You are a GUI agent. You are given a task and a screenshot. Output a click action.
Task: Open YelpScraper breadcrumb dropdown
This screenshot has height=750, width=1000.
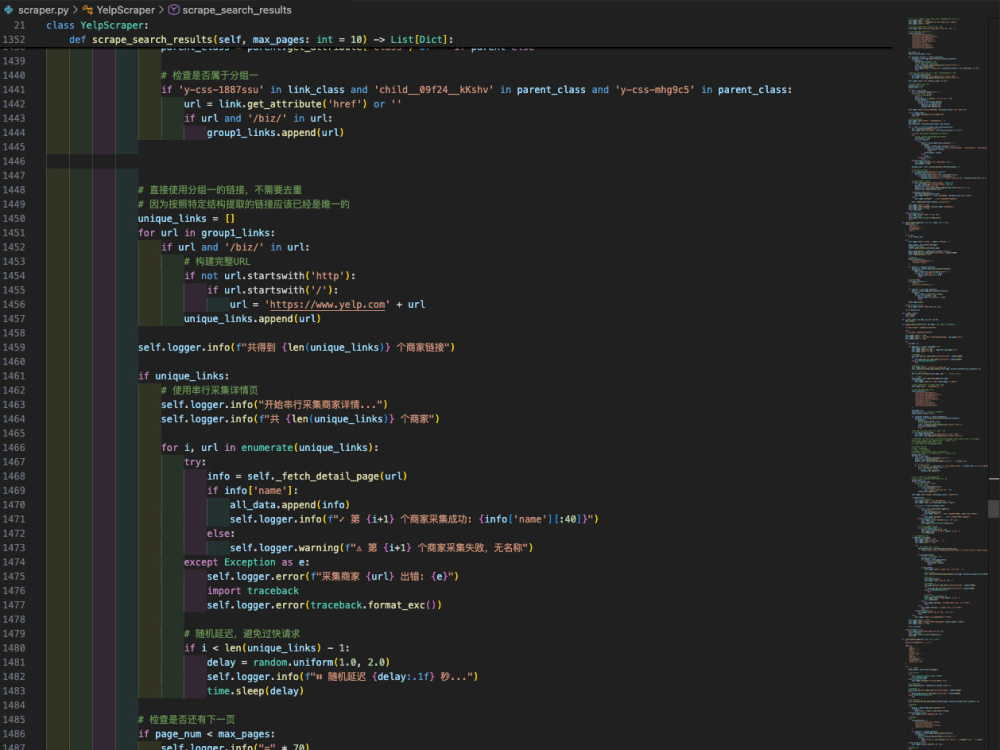coord(126,10)
